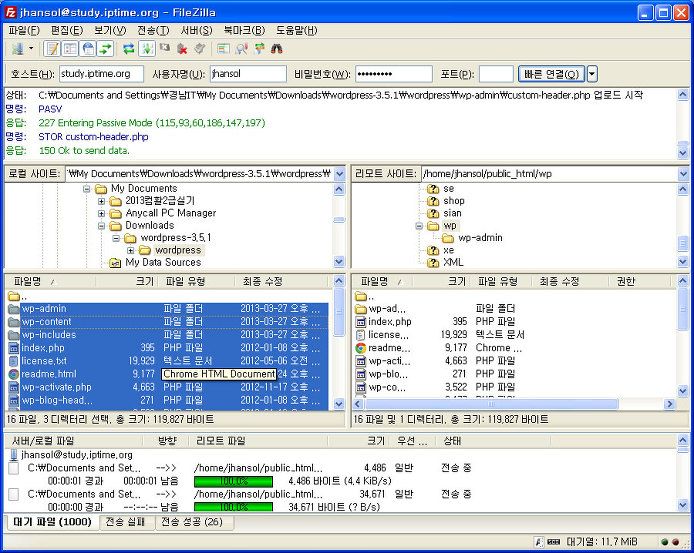Image resolution: width=694 pixels, height=553 pixels.
Task: Expand the local wordpress folder node
Action: point(131,251)
